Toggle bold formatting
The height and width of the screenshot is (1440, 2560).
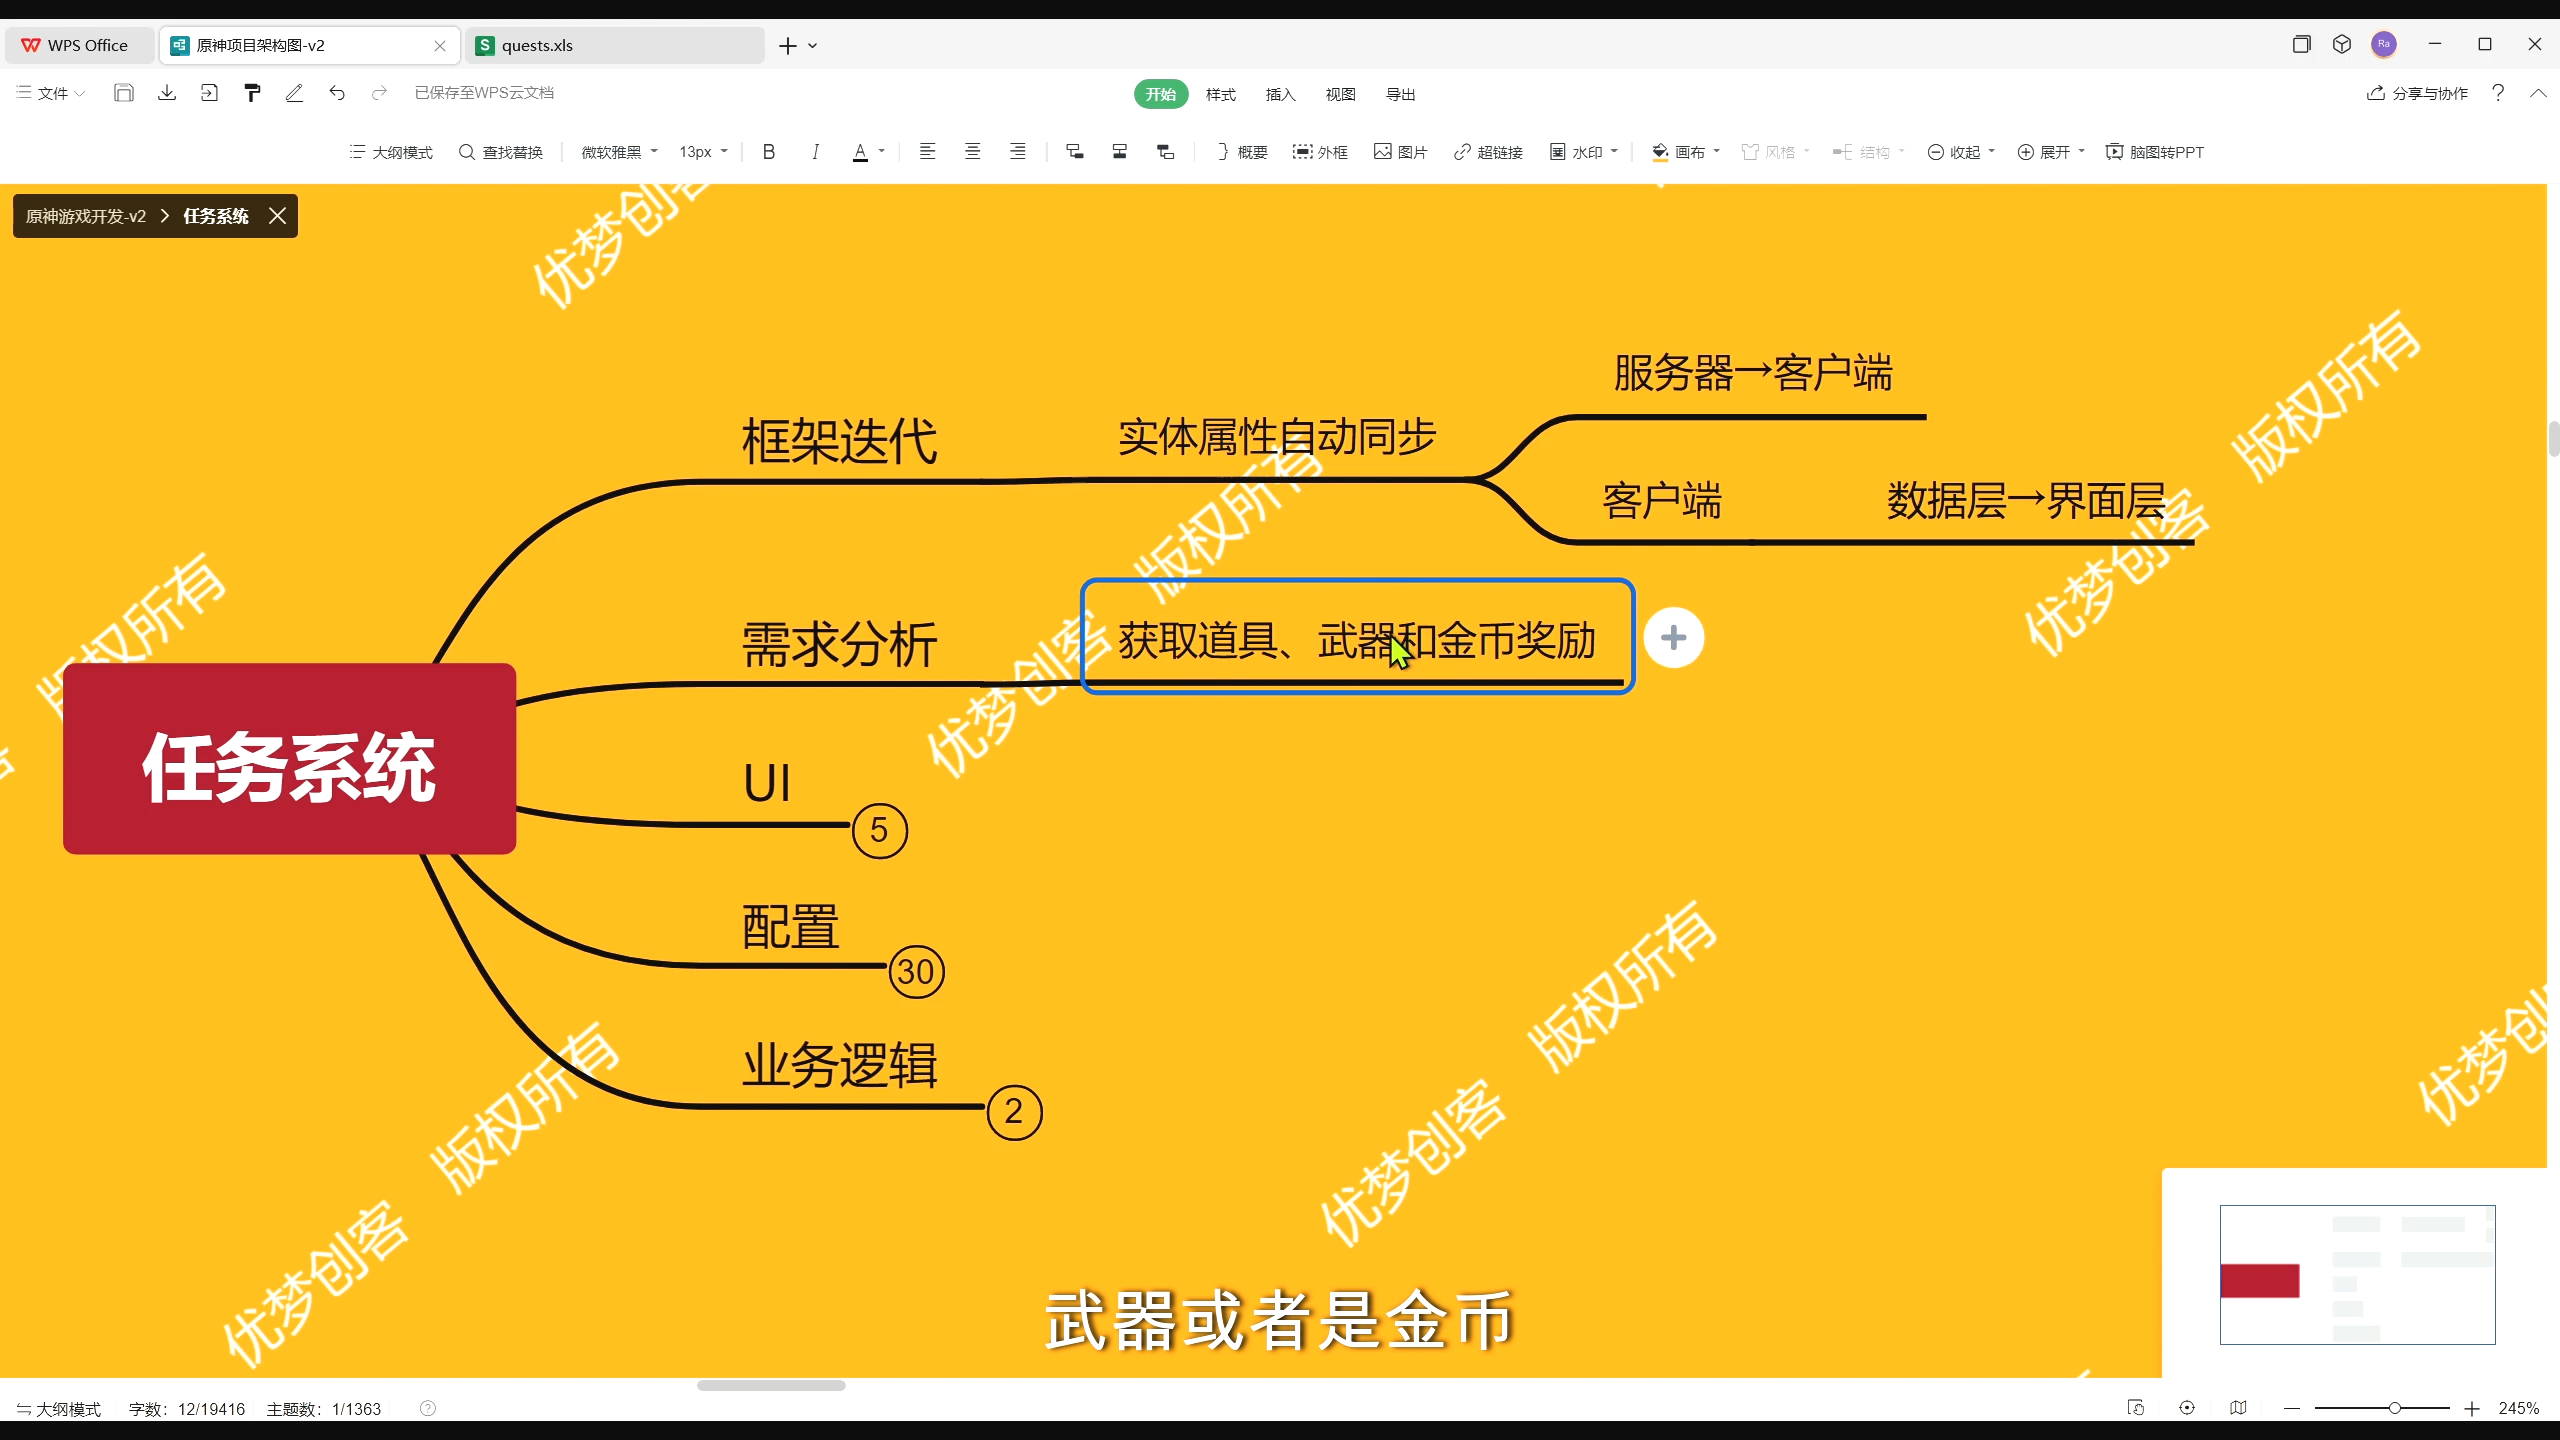[768, 152]
